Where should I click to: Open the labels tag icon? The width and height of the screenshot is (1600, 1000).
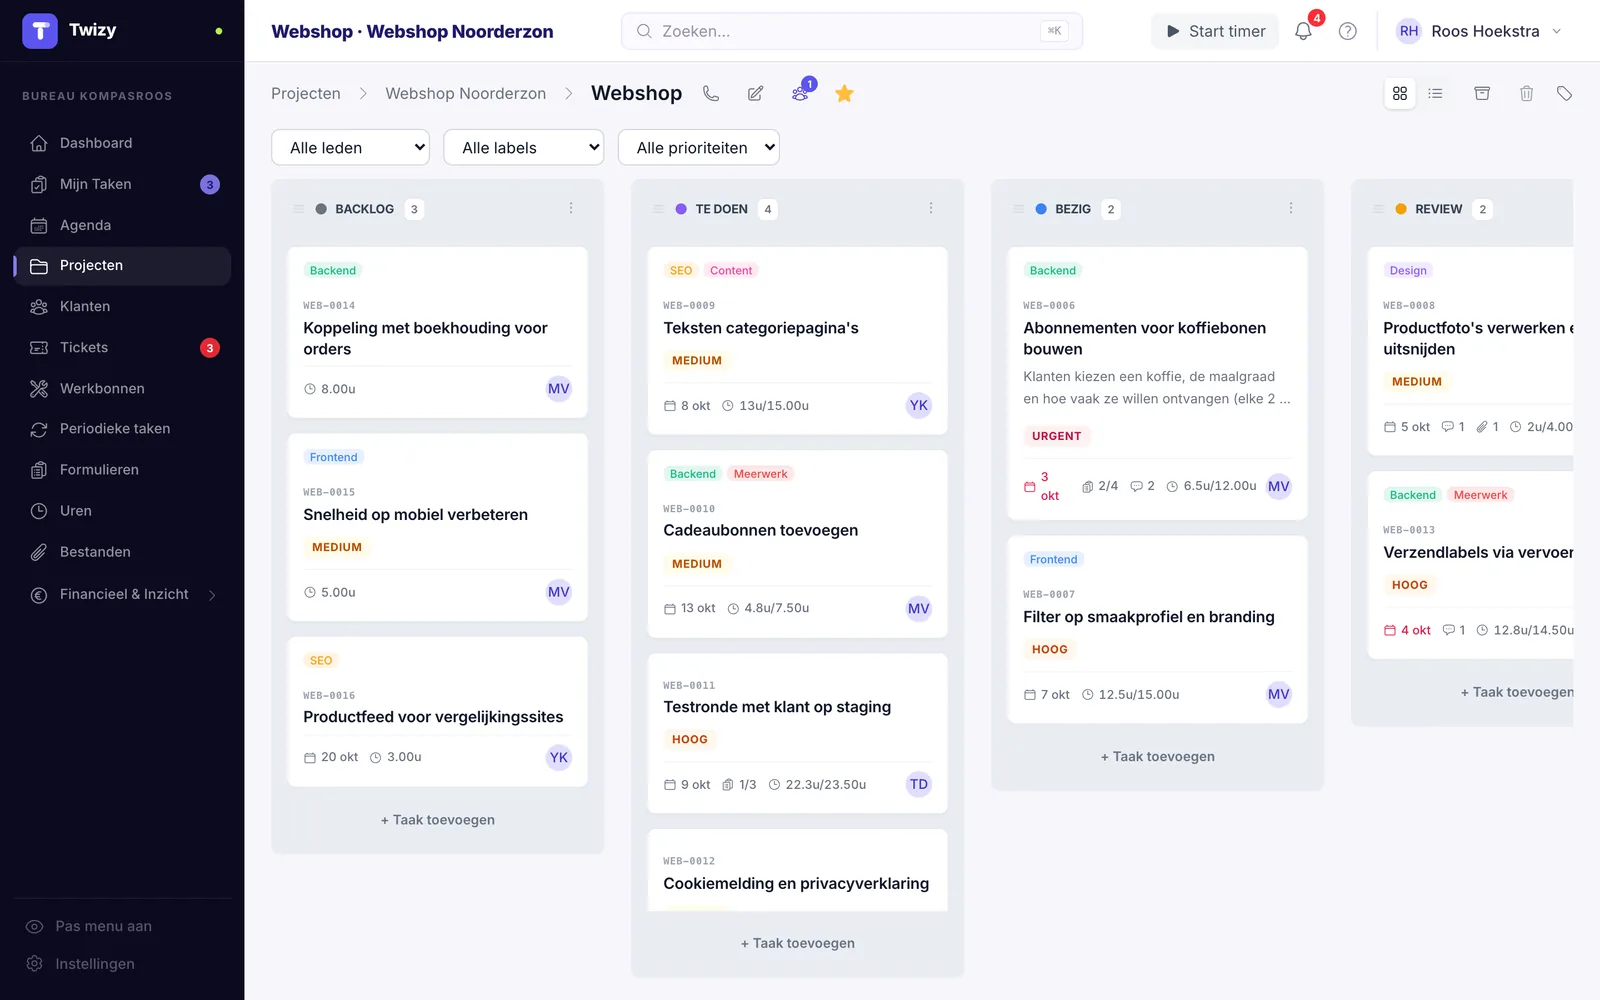click(x=1565, y=93)
